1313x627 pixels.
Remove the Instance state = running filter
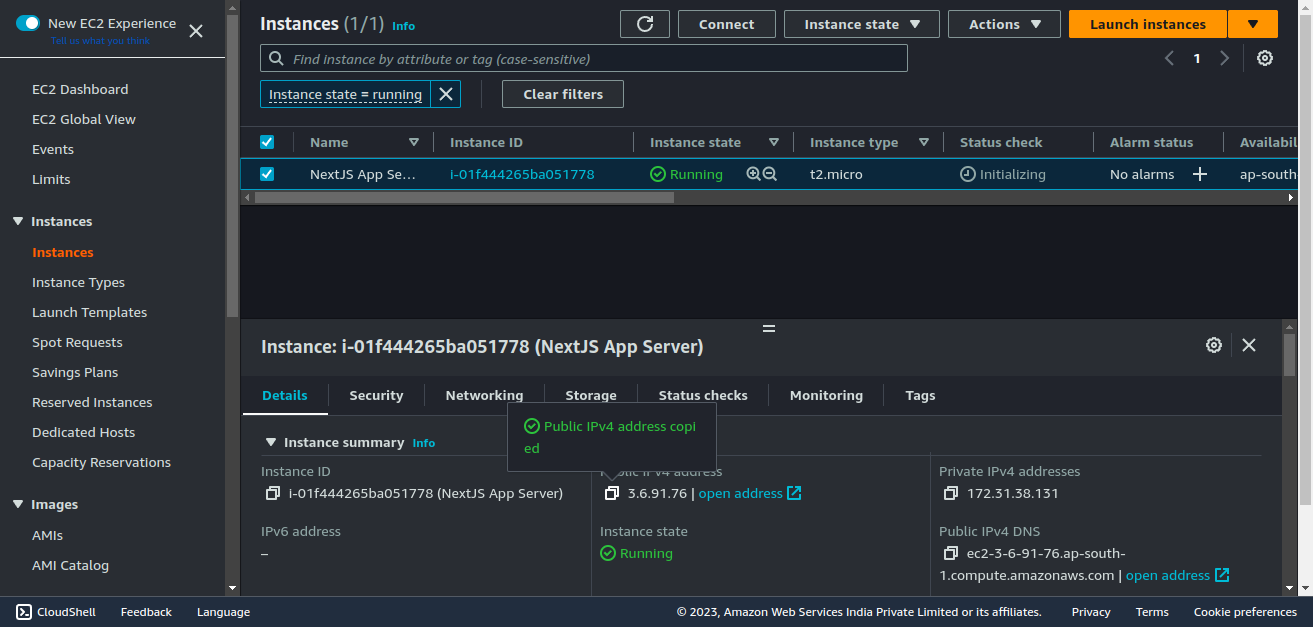click(446, 94)
